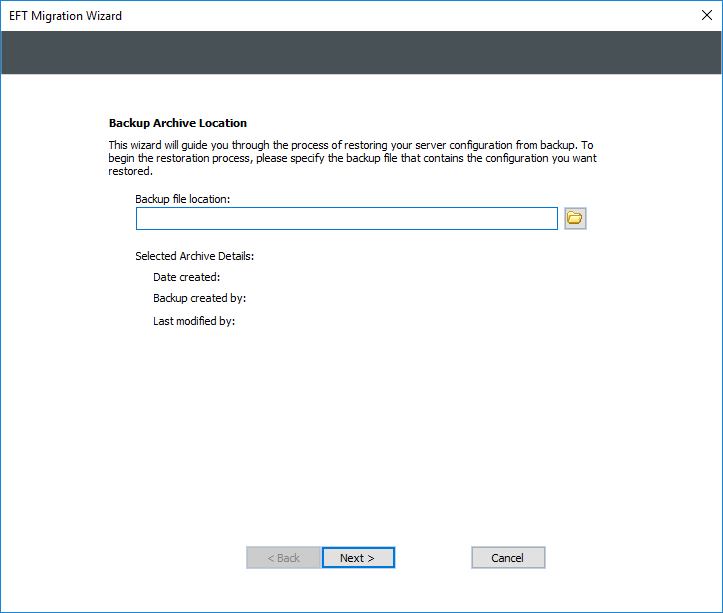Screen dimensions: 723x613
Task: Click the Backup Archive Location heading
Action: coord(177,123)
